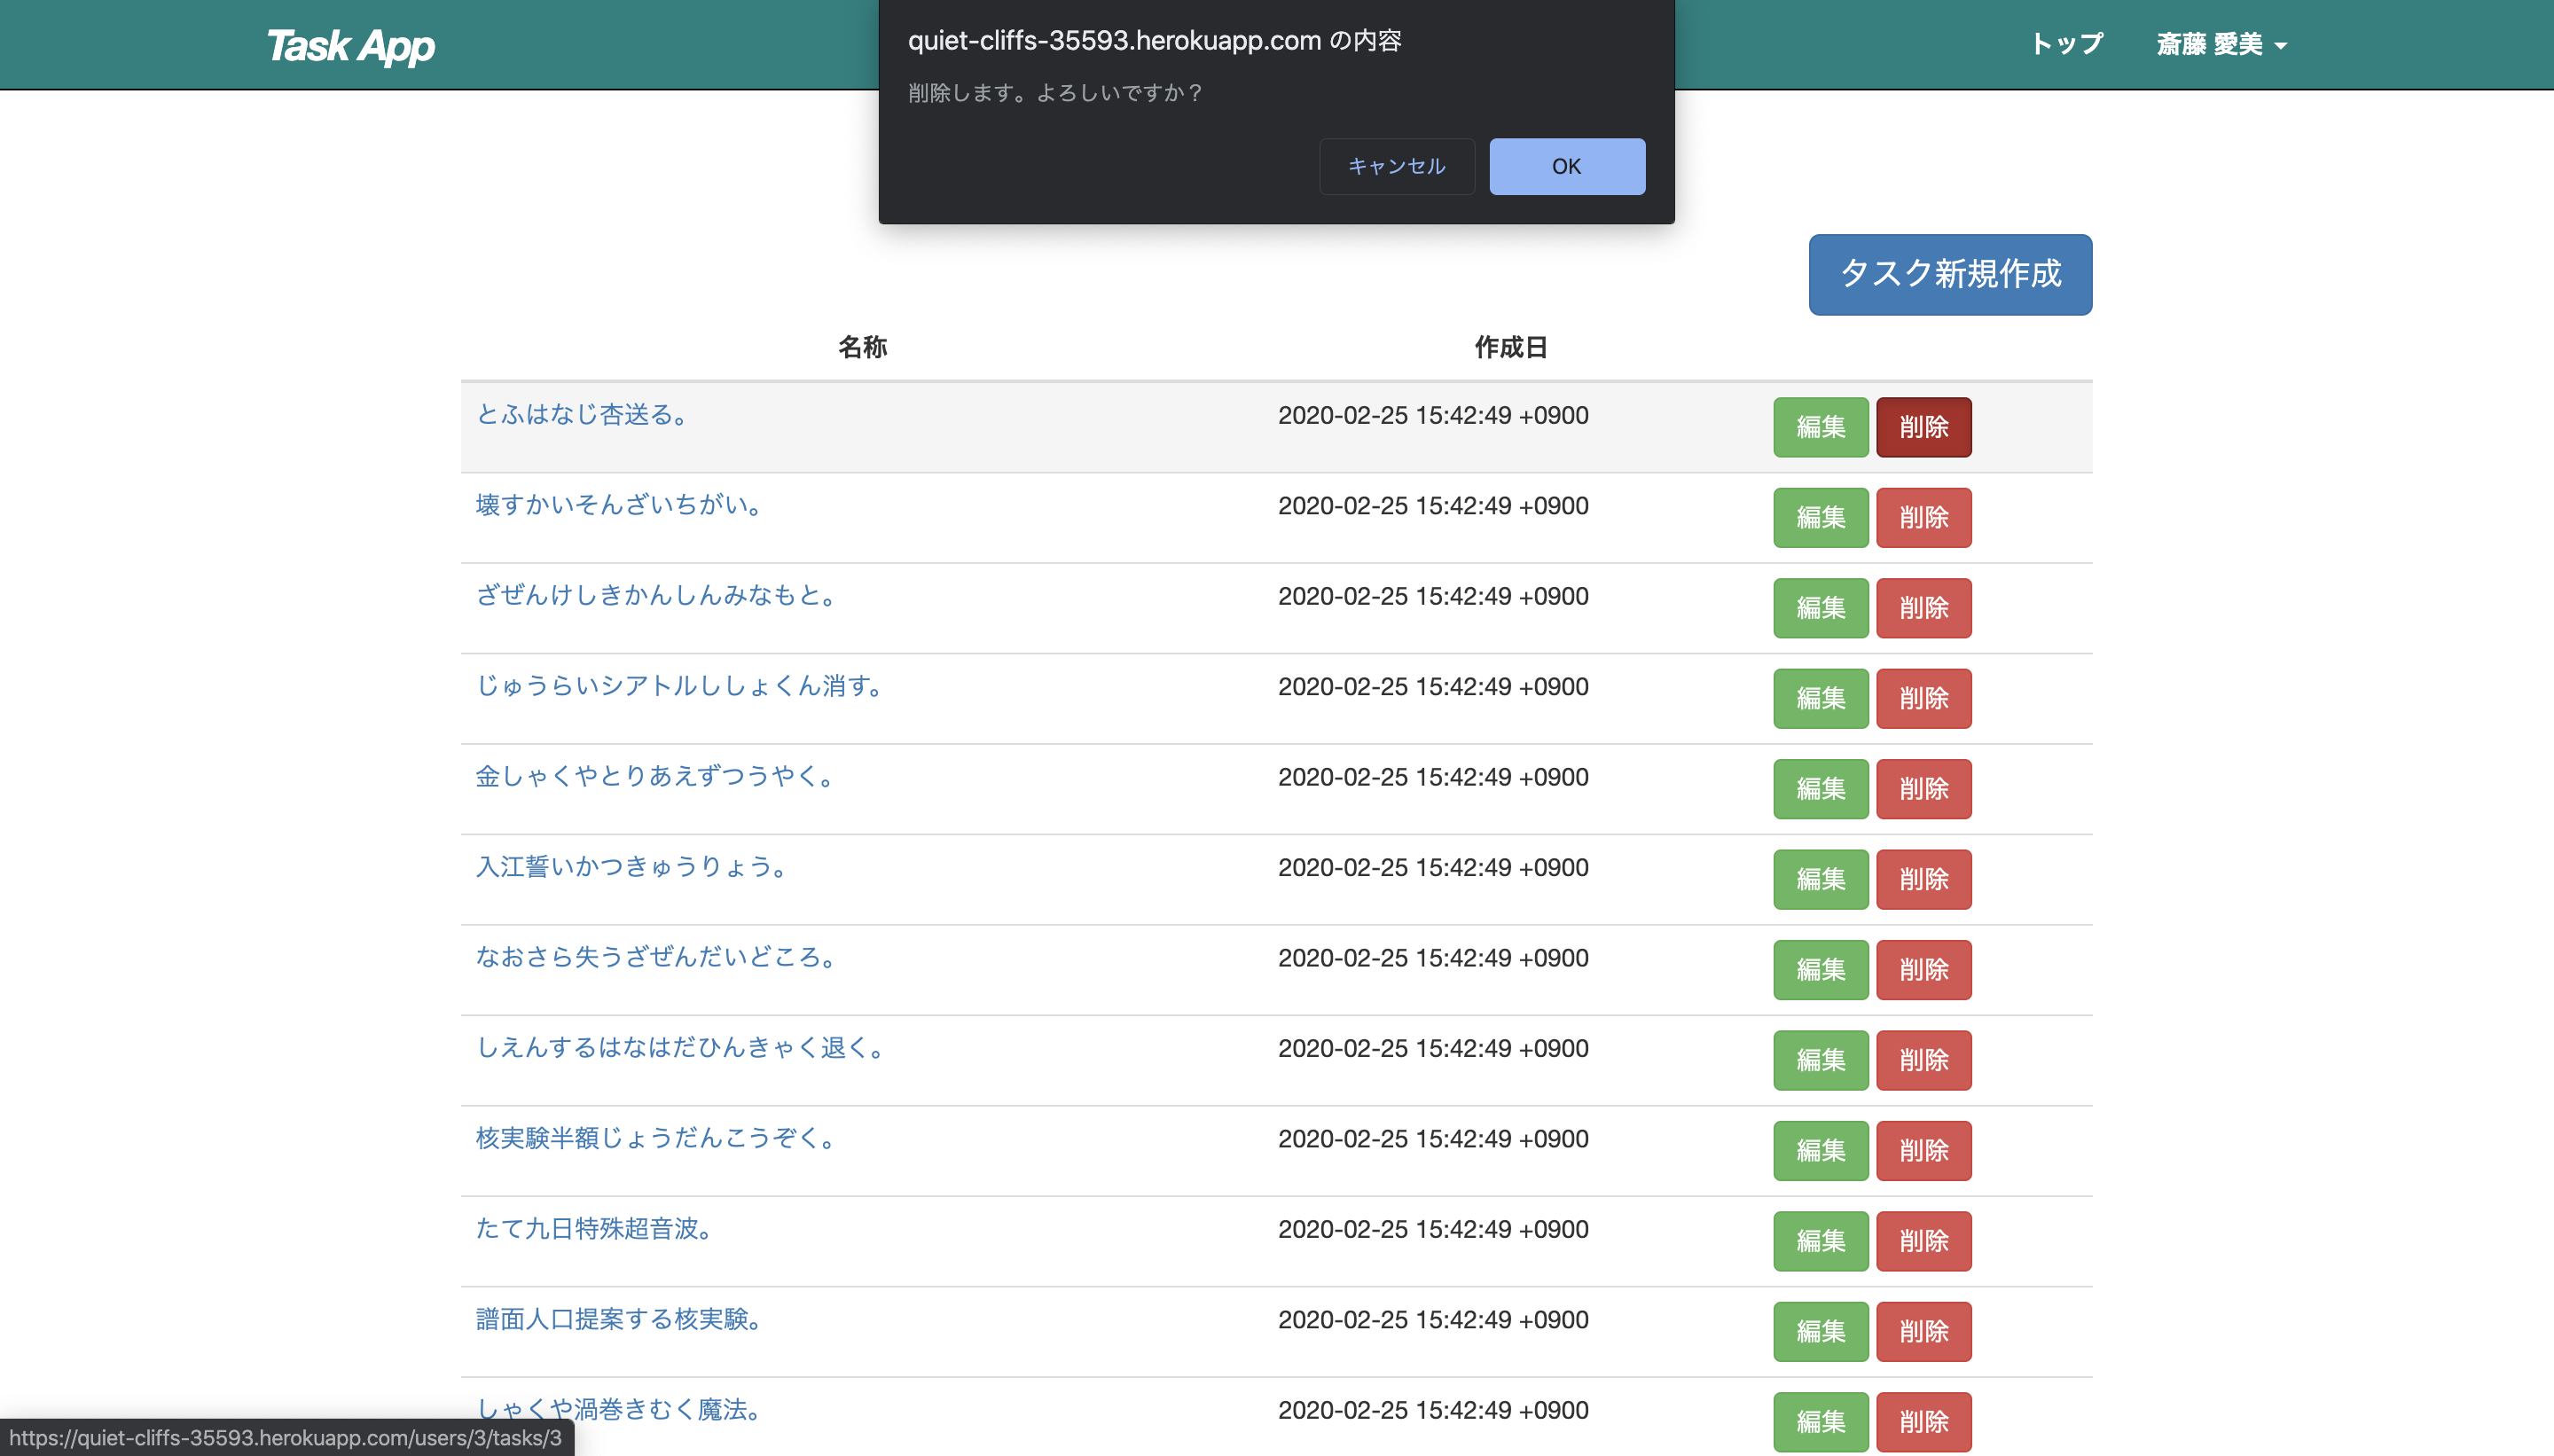The width and height of the screenshot is (2554, 1456).
Task: Open task 核実験半額じょうだんこうぞく。
Action: tap(657, 1138)
